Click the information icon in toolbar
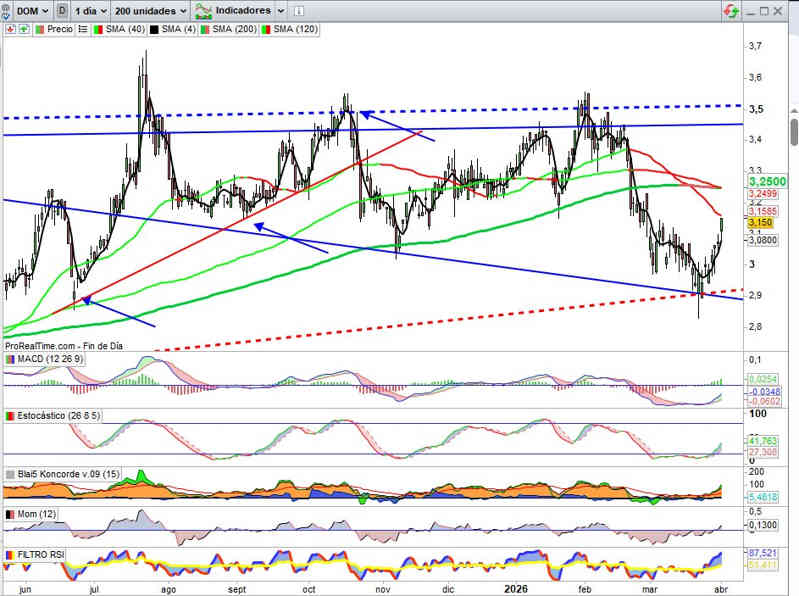The height and width of the screenshot is (596, 799). click(298, 10)
